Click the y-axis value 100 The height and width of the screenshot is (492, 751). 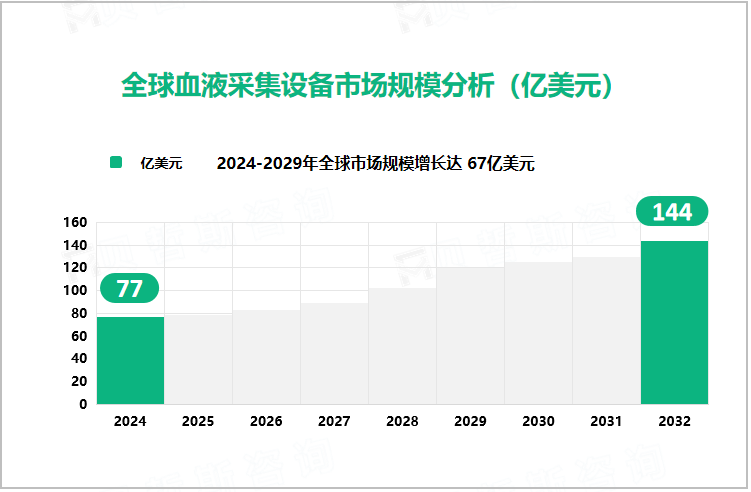click(x=75, y=290)
